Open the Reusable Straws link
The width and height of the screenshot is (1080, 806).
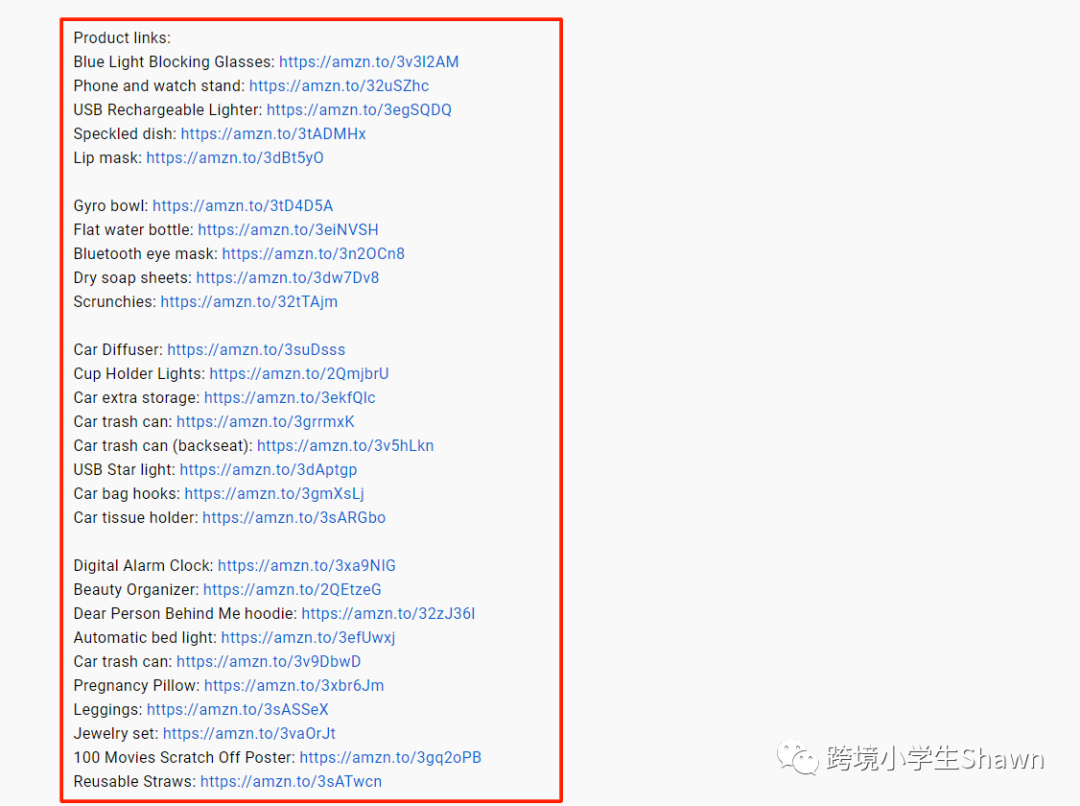coord(291,782)
